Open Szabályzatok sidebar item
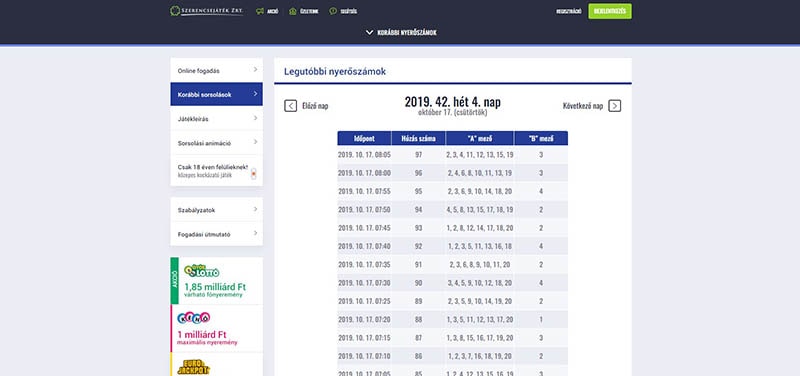This screenshot has height=376, width=800. (216, 210)
